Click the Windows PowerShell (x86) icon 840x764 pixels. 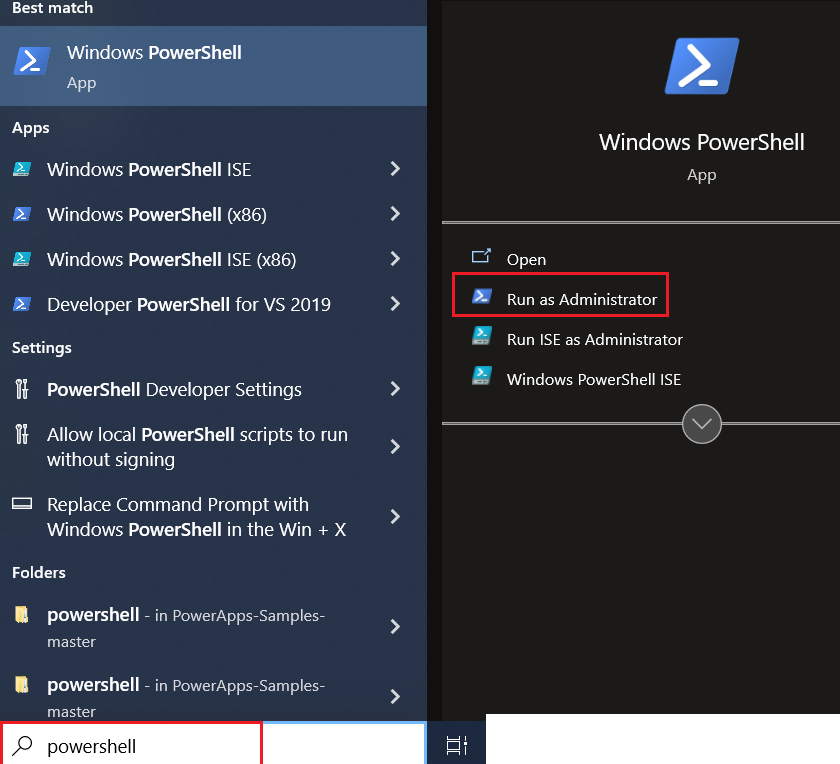(21, 214)
